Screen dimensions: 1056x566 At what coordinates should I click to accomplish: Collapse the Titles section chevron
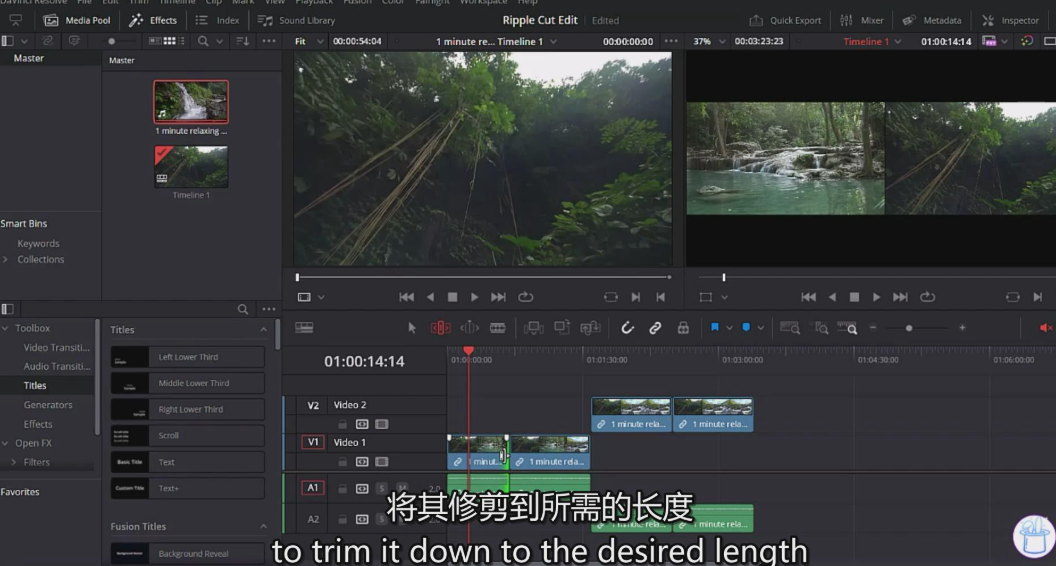pyautogui.click(x=263, y=329)
